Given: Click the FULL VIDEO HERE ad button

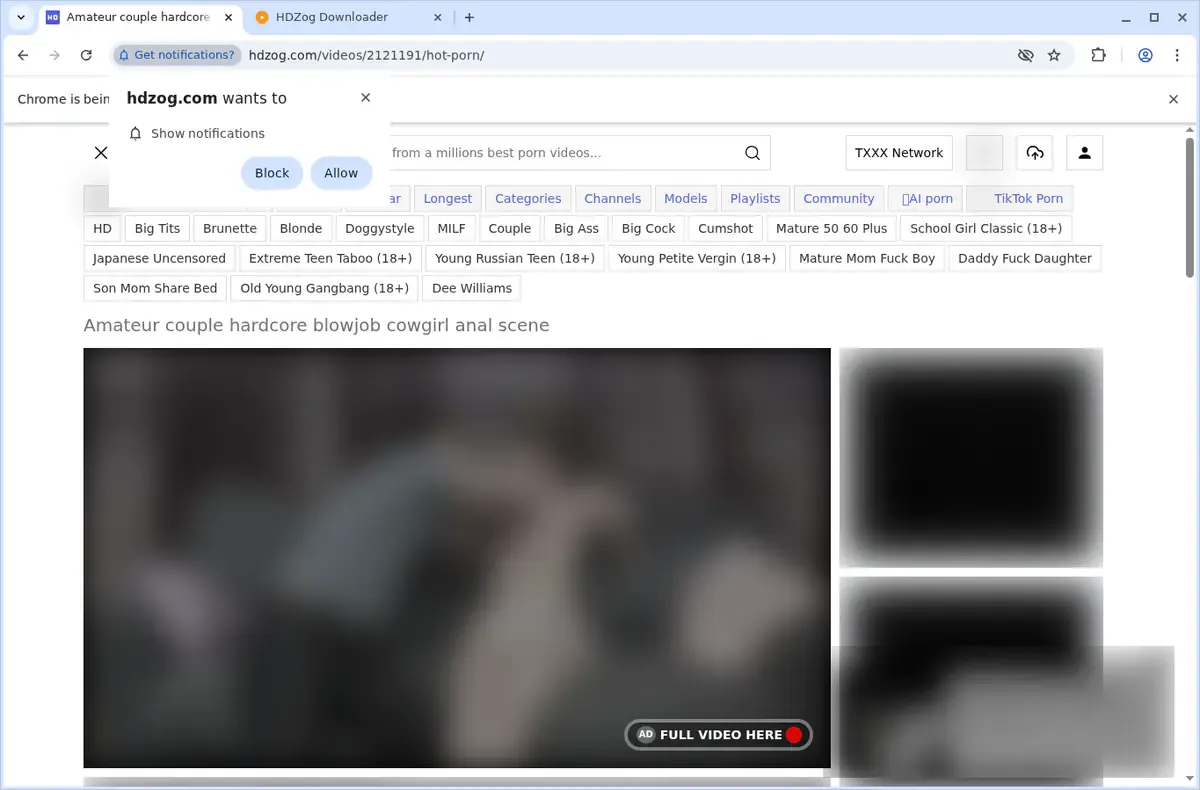Looking at the screenshot, I should (719, 735).
